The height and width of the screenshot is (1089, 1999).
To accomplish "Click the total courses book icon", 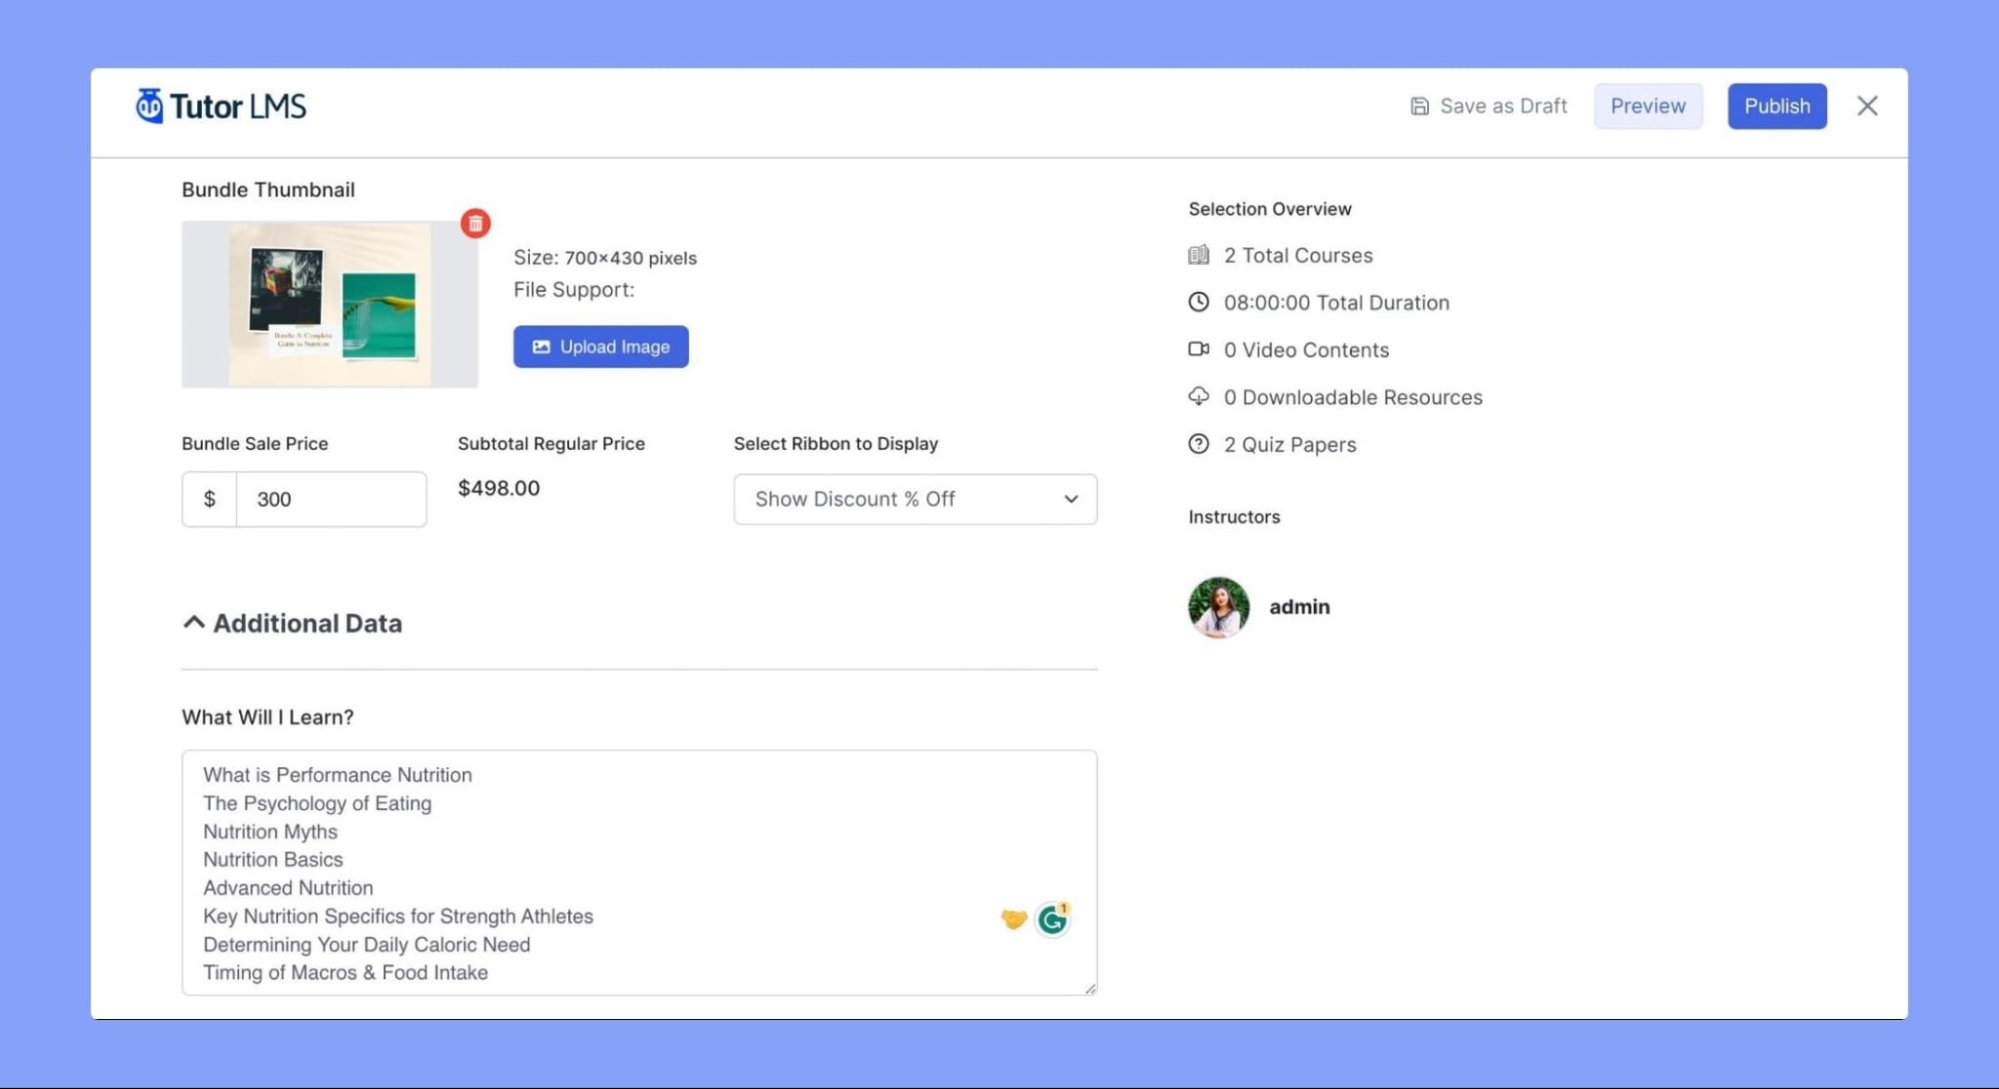I will pyautogui.click(x=1197, y=255).
